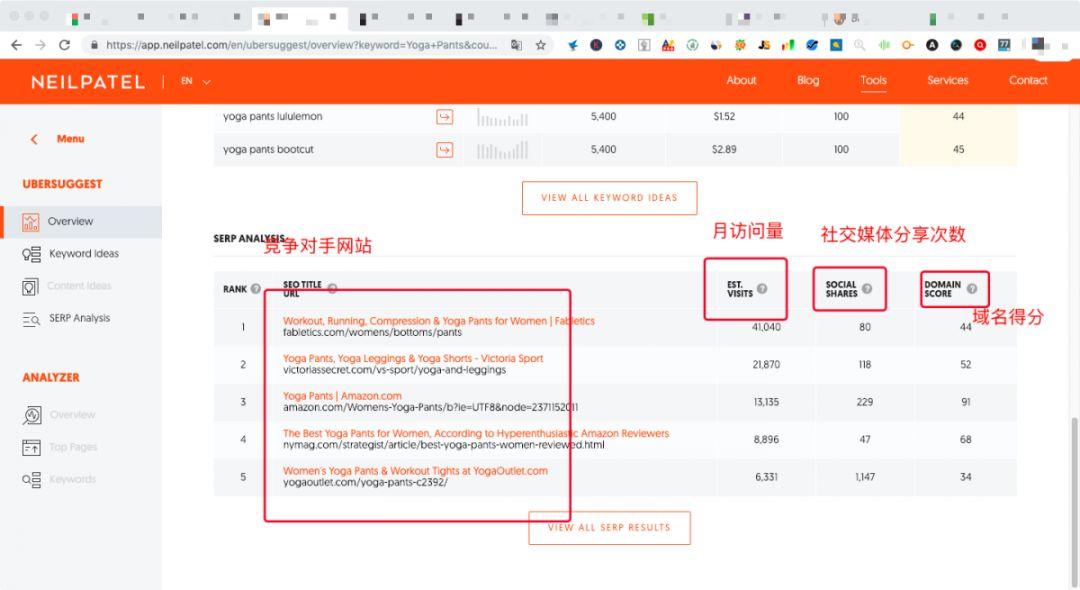Click the $1.52 CPC value
The height and width of the screenshot is (590, 1080).
[x=724, y=116]
